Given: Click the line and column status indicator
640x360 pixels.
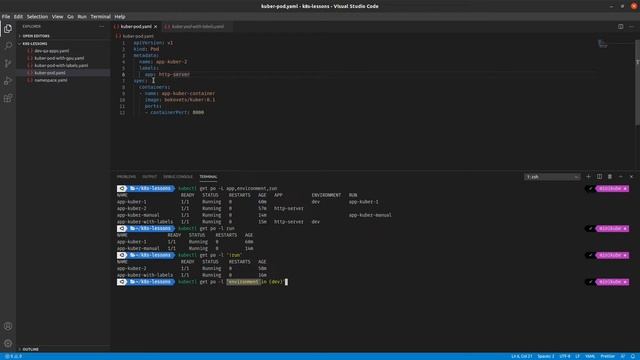Looking at the screenshot, I should pyautogui.click(x=522, y=356).
